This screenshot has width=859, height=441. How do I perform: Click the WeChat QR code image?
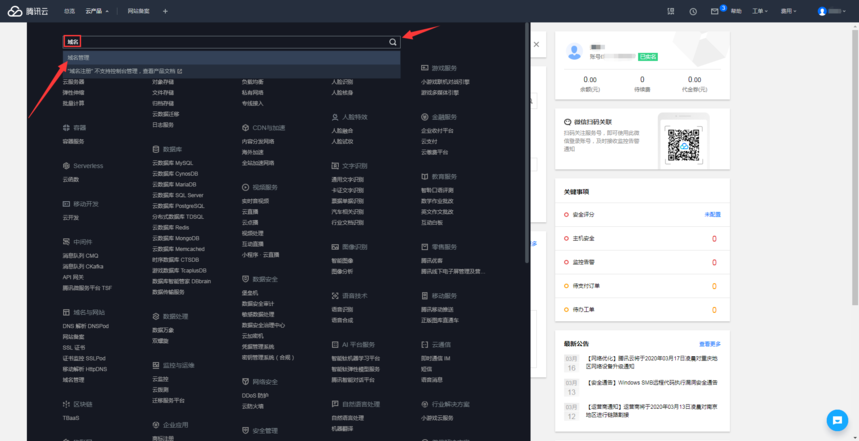(684, 143)
